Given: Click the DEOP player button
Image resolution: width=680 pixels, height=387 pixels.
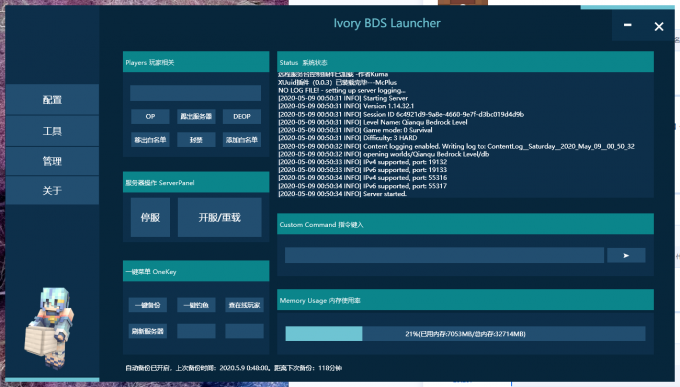Looking at the screenshot, I should [x=242, y=116].
